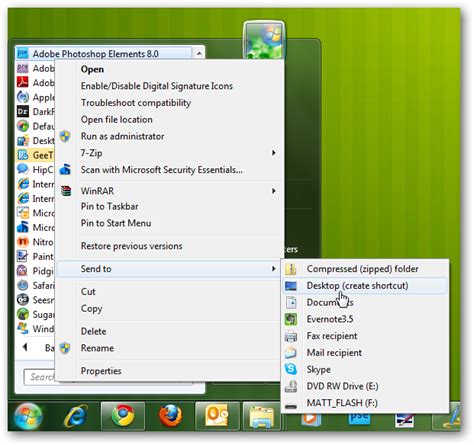Viewport: 474px width, 445px height.
Task: Click the Apple Software Update icon
Action: click(22, 97)
